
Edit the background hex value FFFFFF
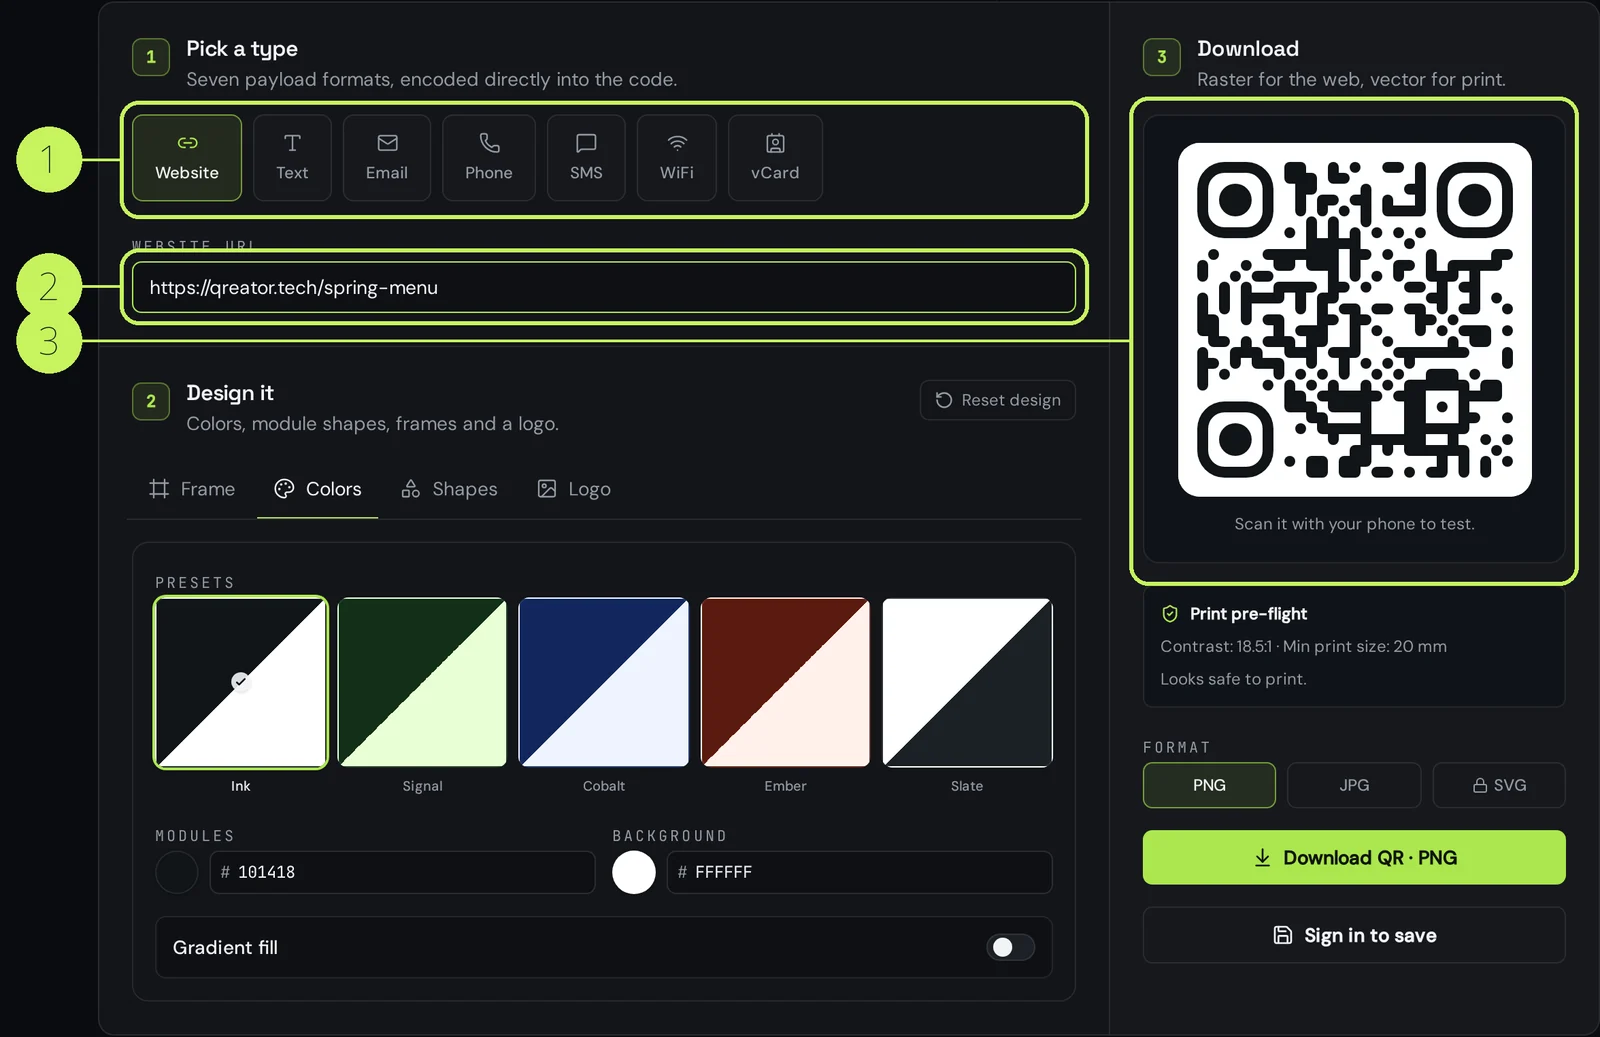pos(860,872)
